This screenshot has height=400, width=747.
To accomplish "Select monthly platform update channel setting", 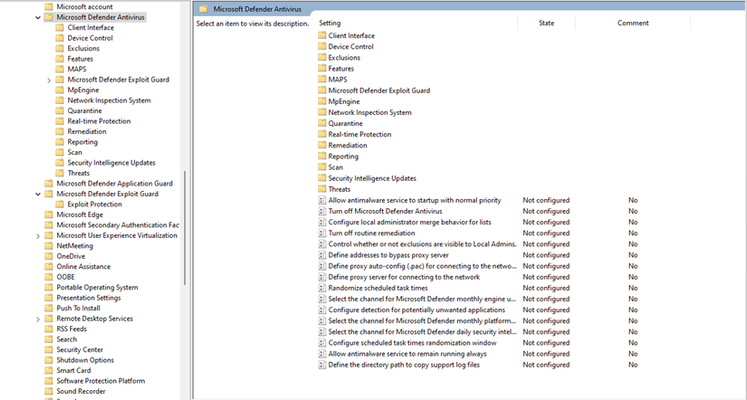I will (423, 321).
